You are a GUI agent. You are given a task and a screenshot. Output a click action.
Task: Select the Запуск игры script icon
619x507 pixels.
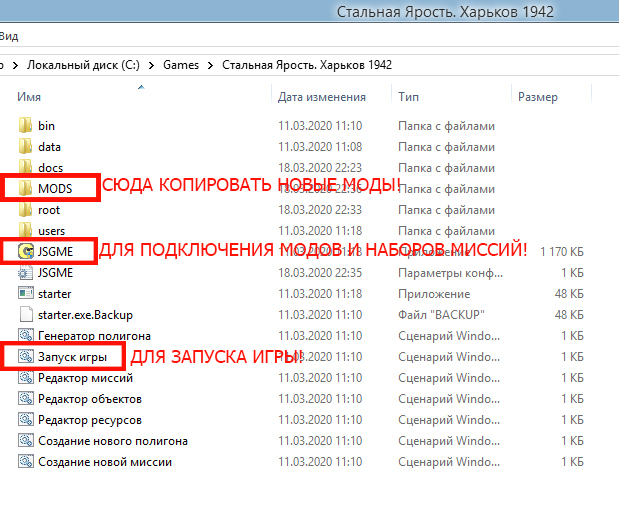(x=26, y=357)
